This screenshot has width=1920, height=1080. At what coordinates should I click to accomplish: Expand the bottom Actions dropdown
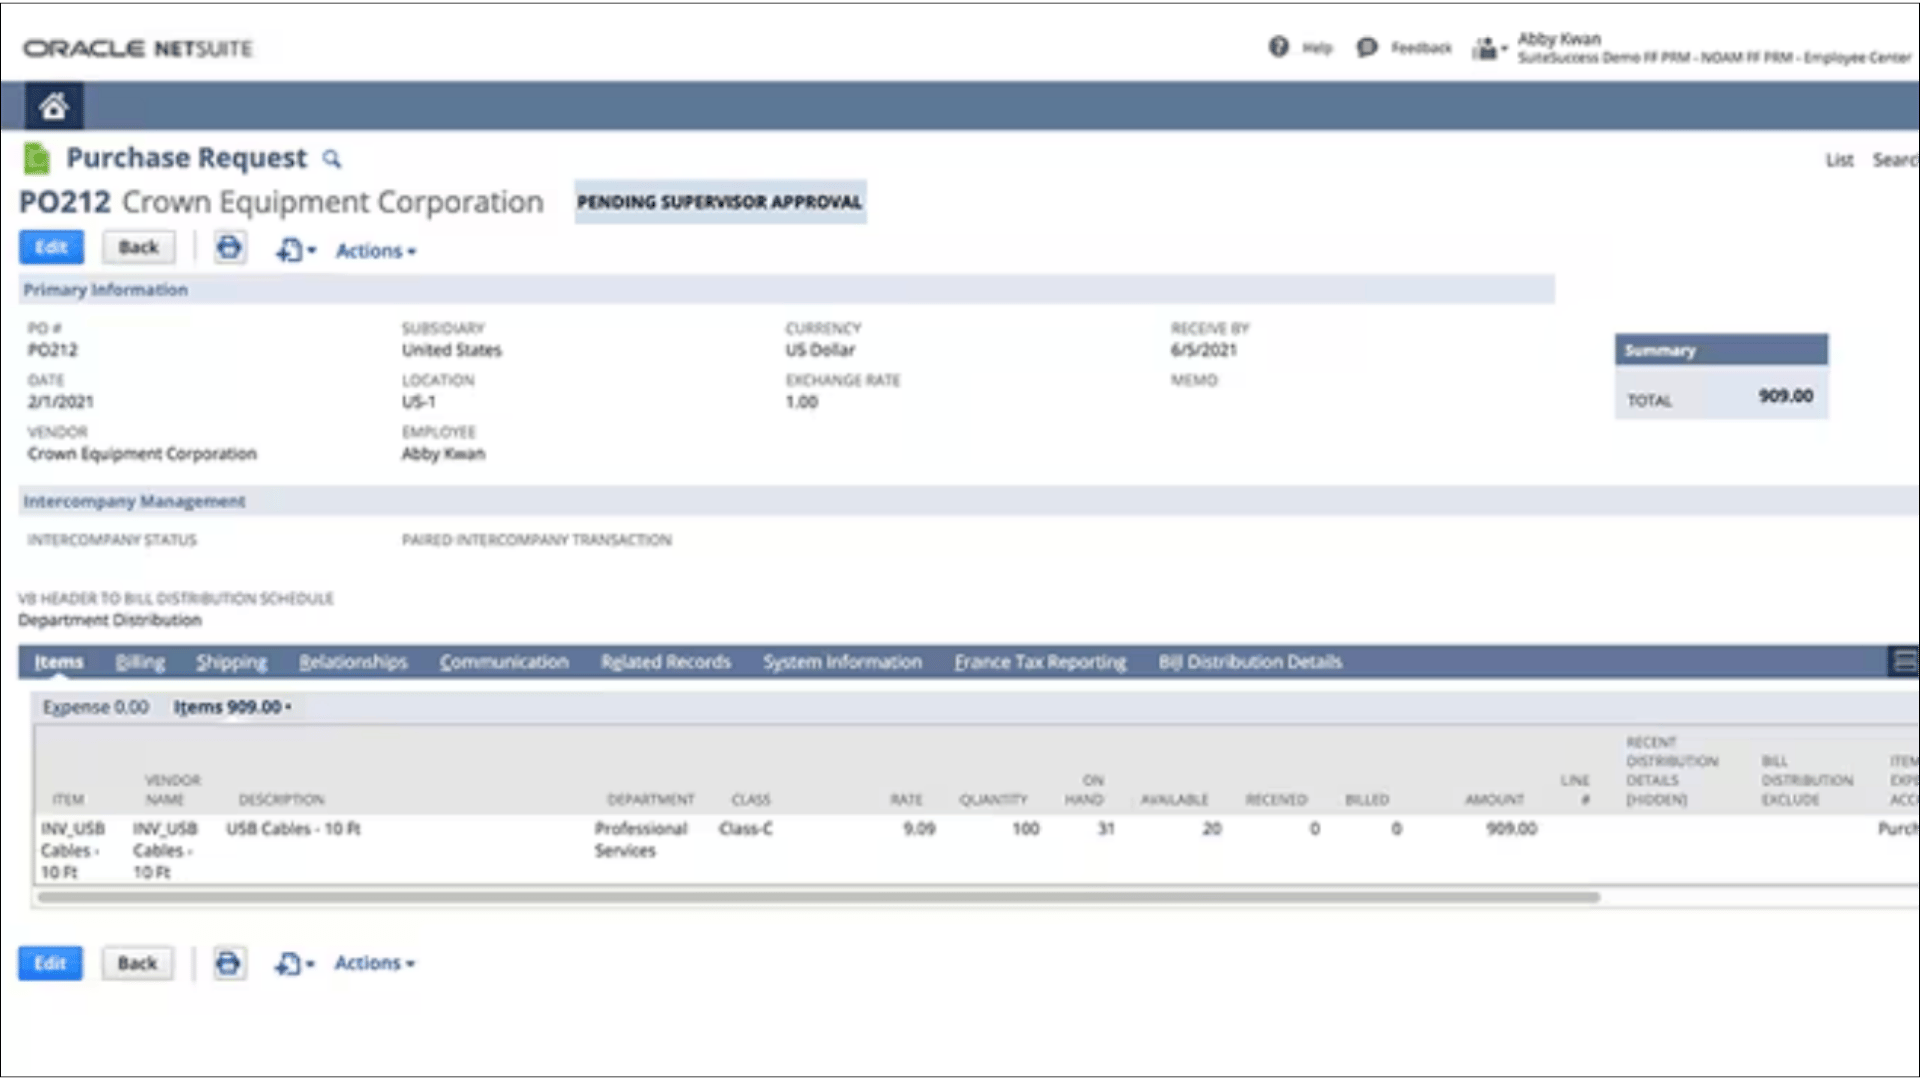click(x=374, y=963)
